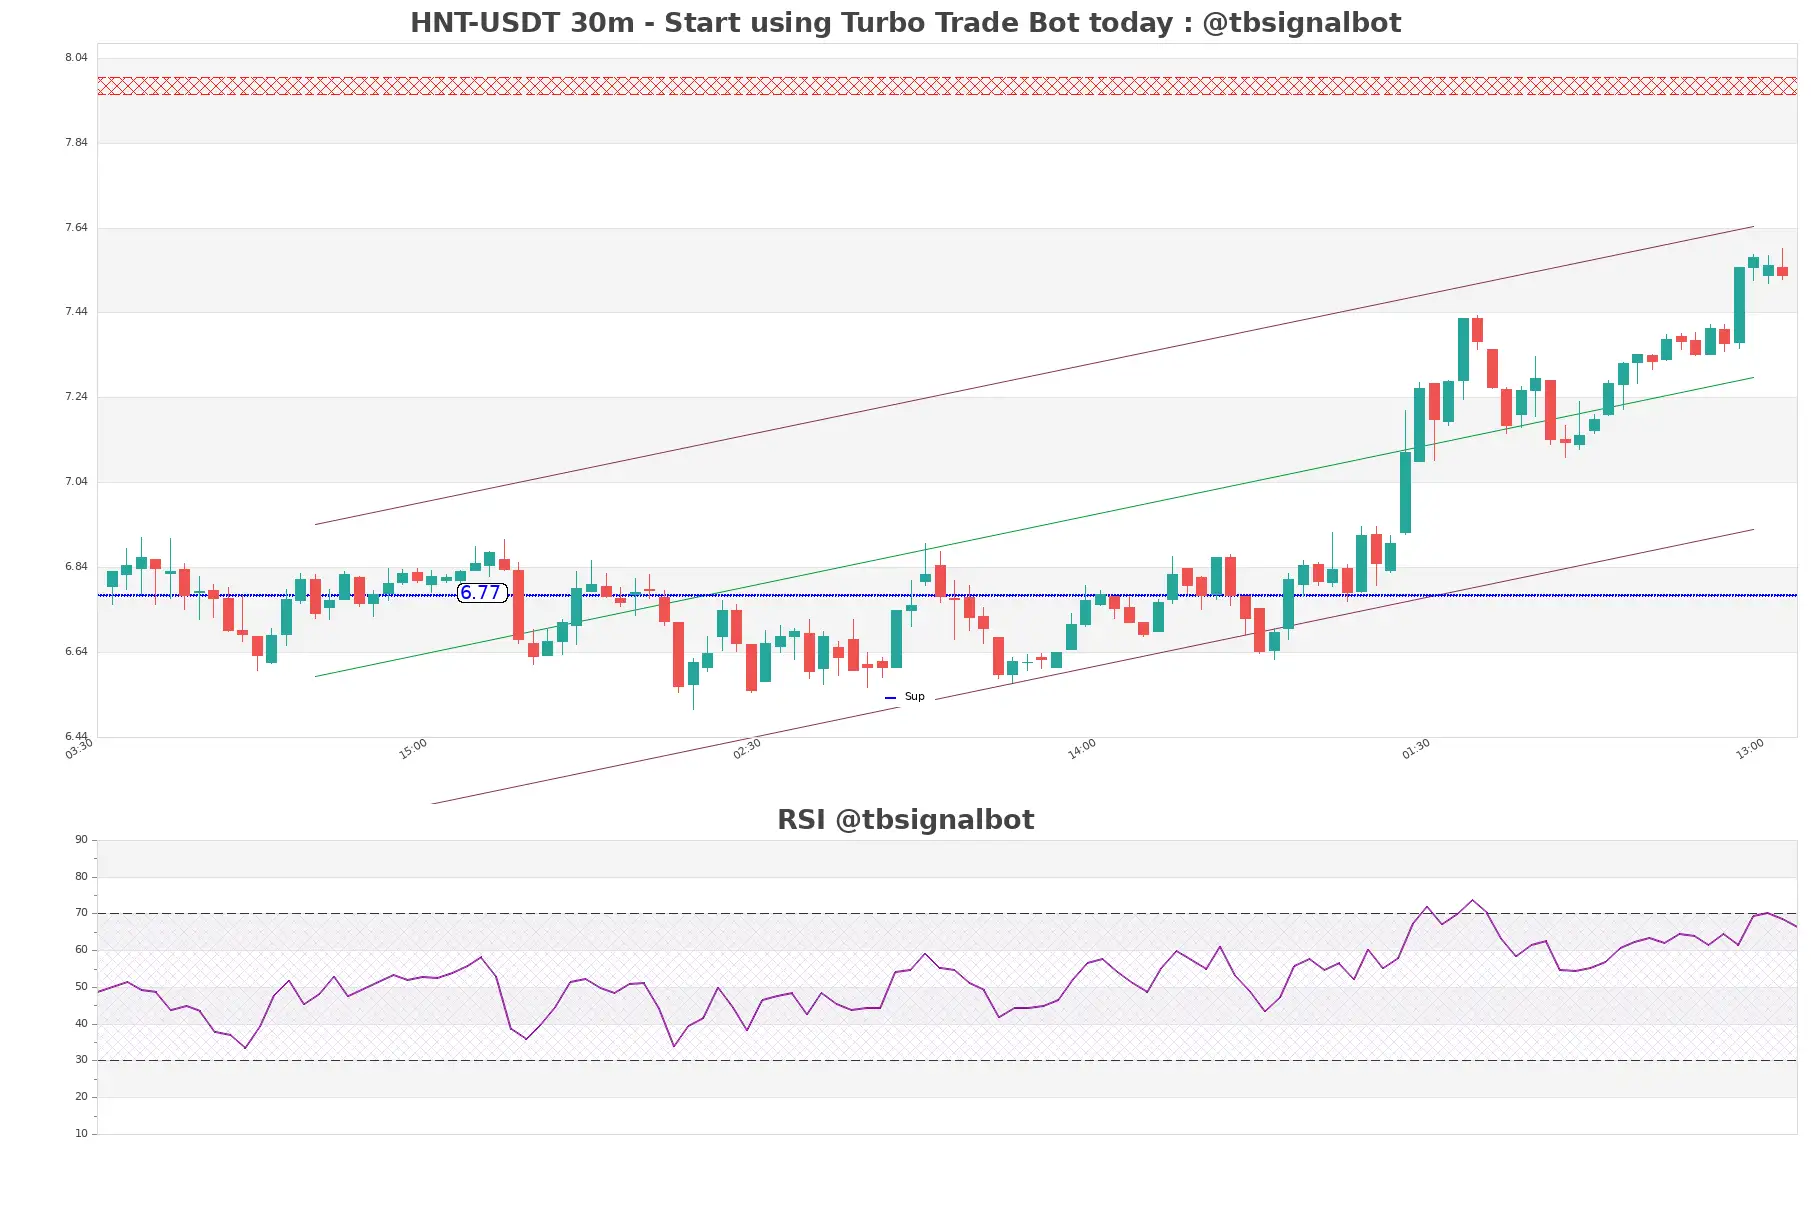
Task: Click the 03:30 time axis label
Action: tap(79, 749)
